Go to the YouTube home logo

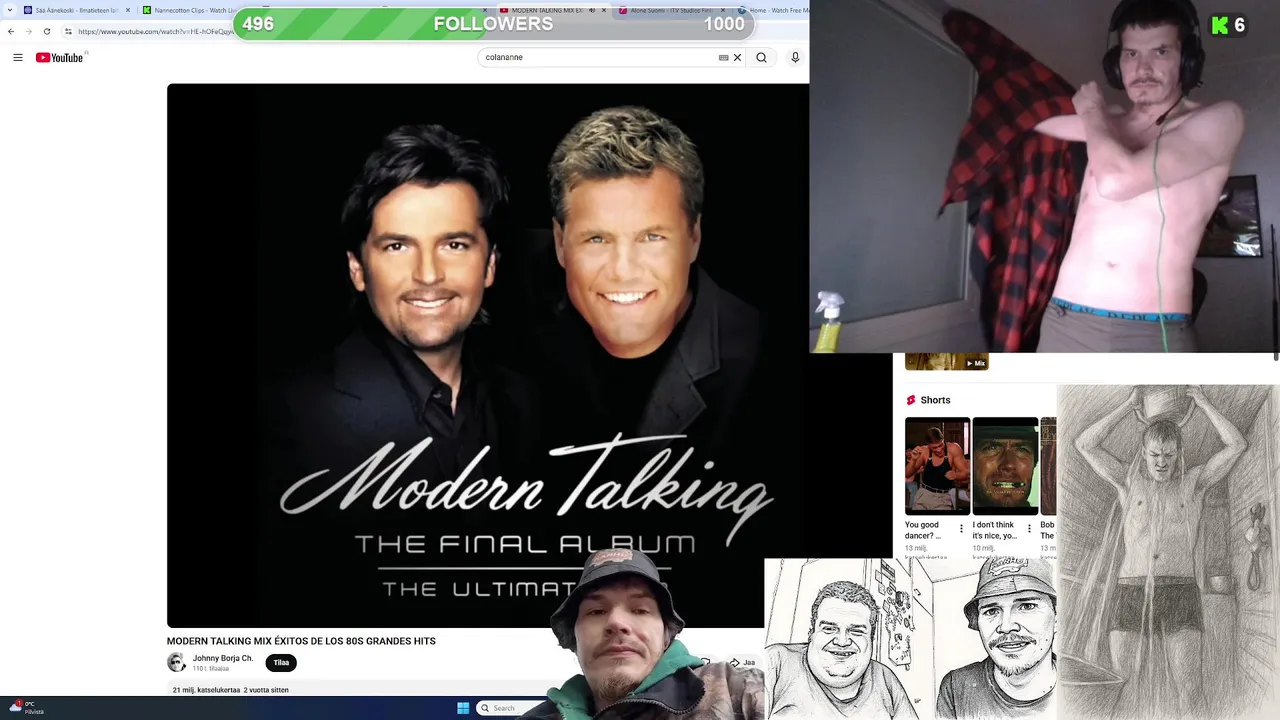click(60, 57)
